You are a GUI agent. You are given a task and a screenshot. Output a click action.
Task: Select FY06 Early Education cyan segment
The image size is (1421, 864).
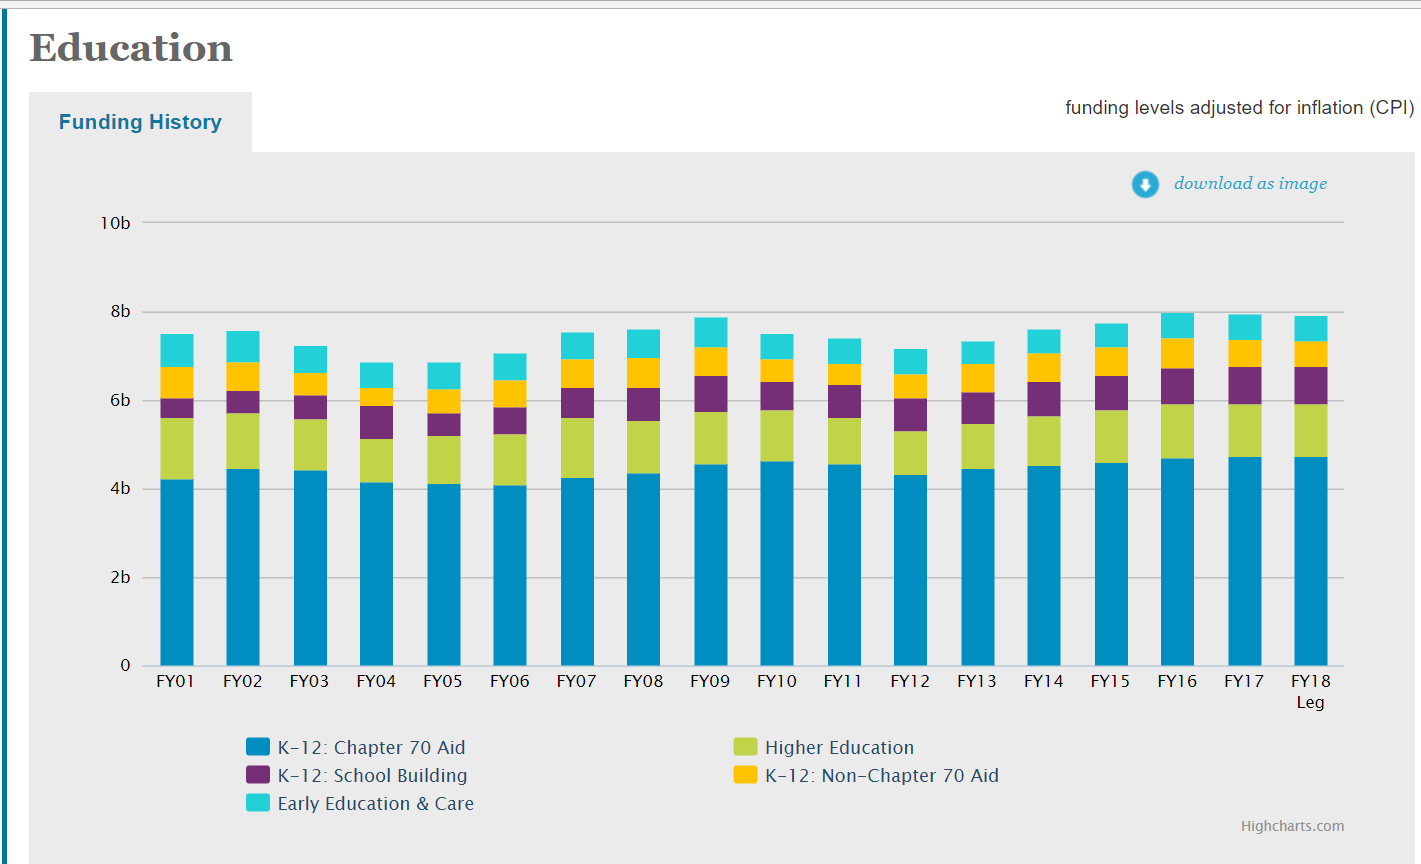510,367
